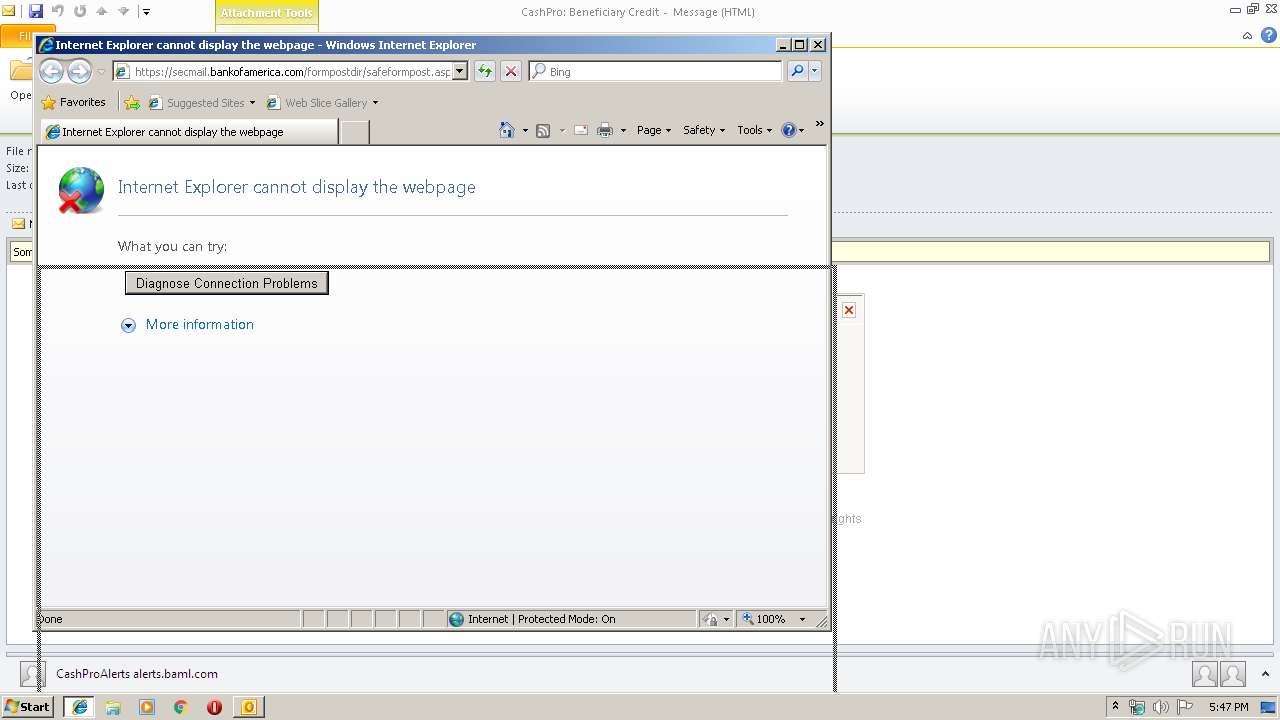Click Outlook taskbar icon
Viewport: 1280px width, 720px height.
(248, 707)
